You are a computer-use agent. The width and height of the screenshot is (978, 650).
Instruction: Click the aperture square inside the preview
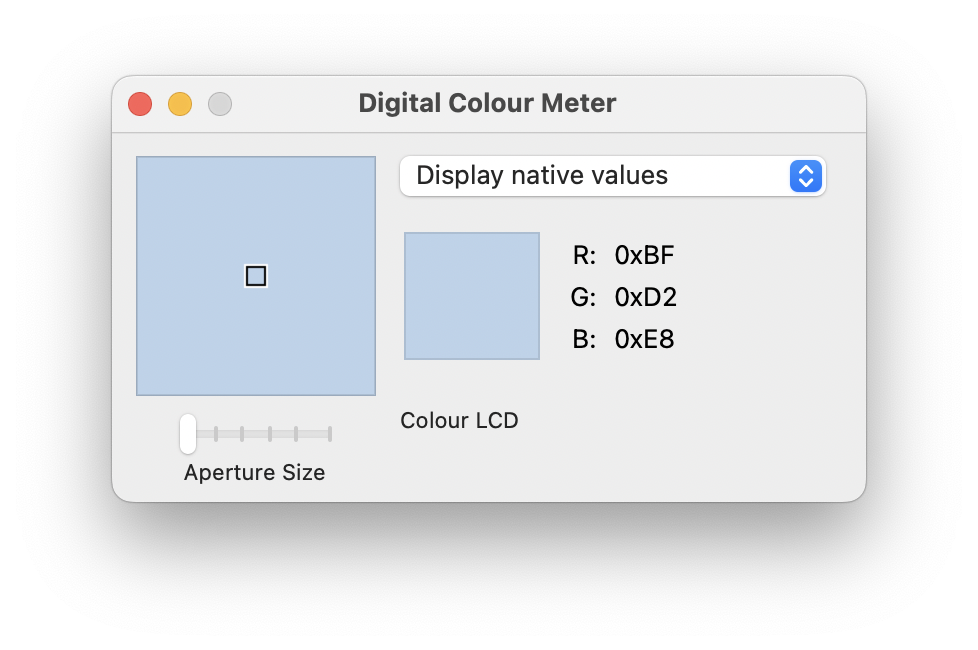(x=255, y=276)
